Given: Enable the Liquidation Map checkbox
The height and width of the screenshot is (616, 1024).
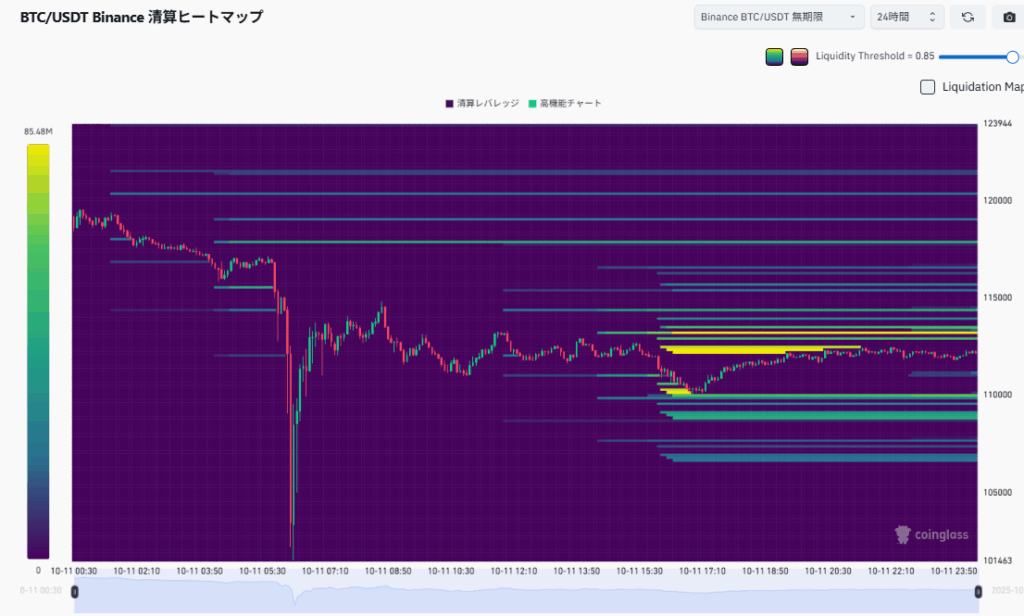Looking at the screenshot, I should tap(927, 87).
